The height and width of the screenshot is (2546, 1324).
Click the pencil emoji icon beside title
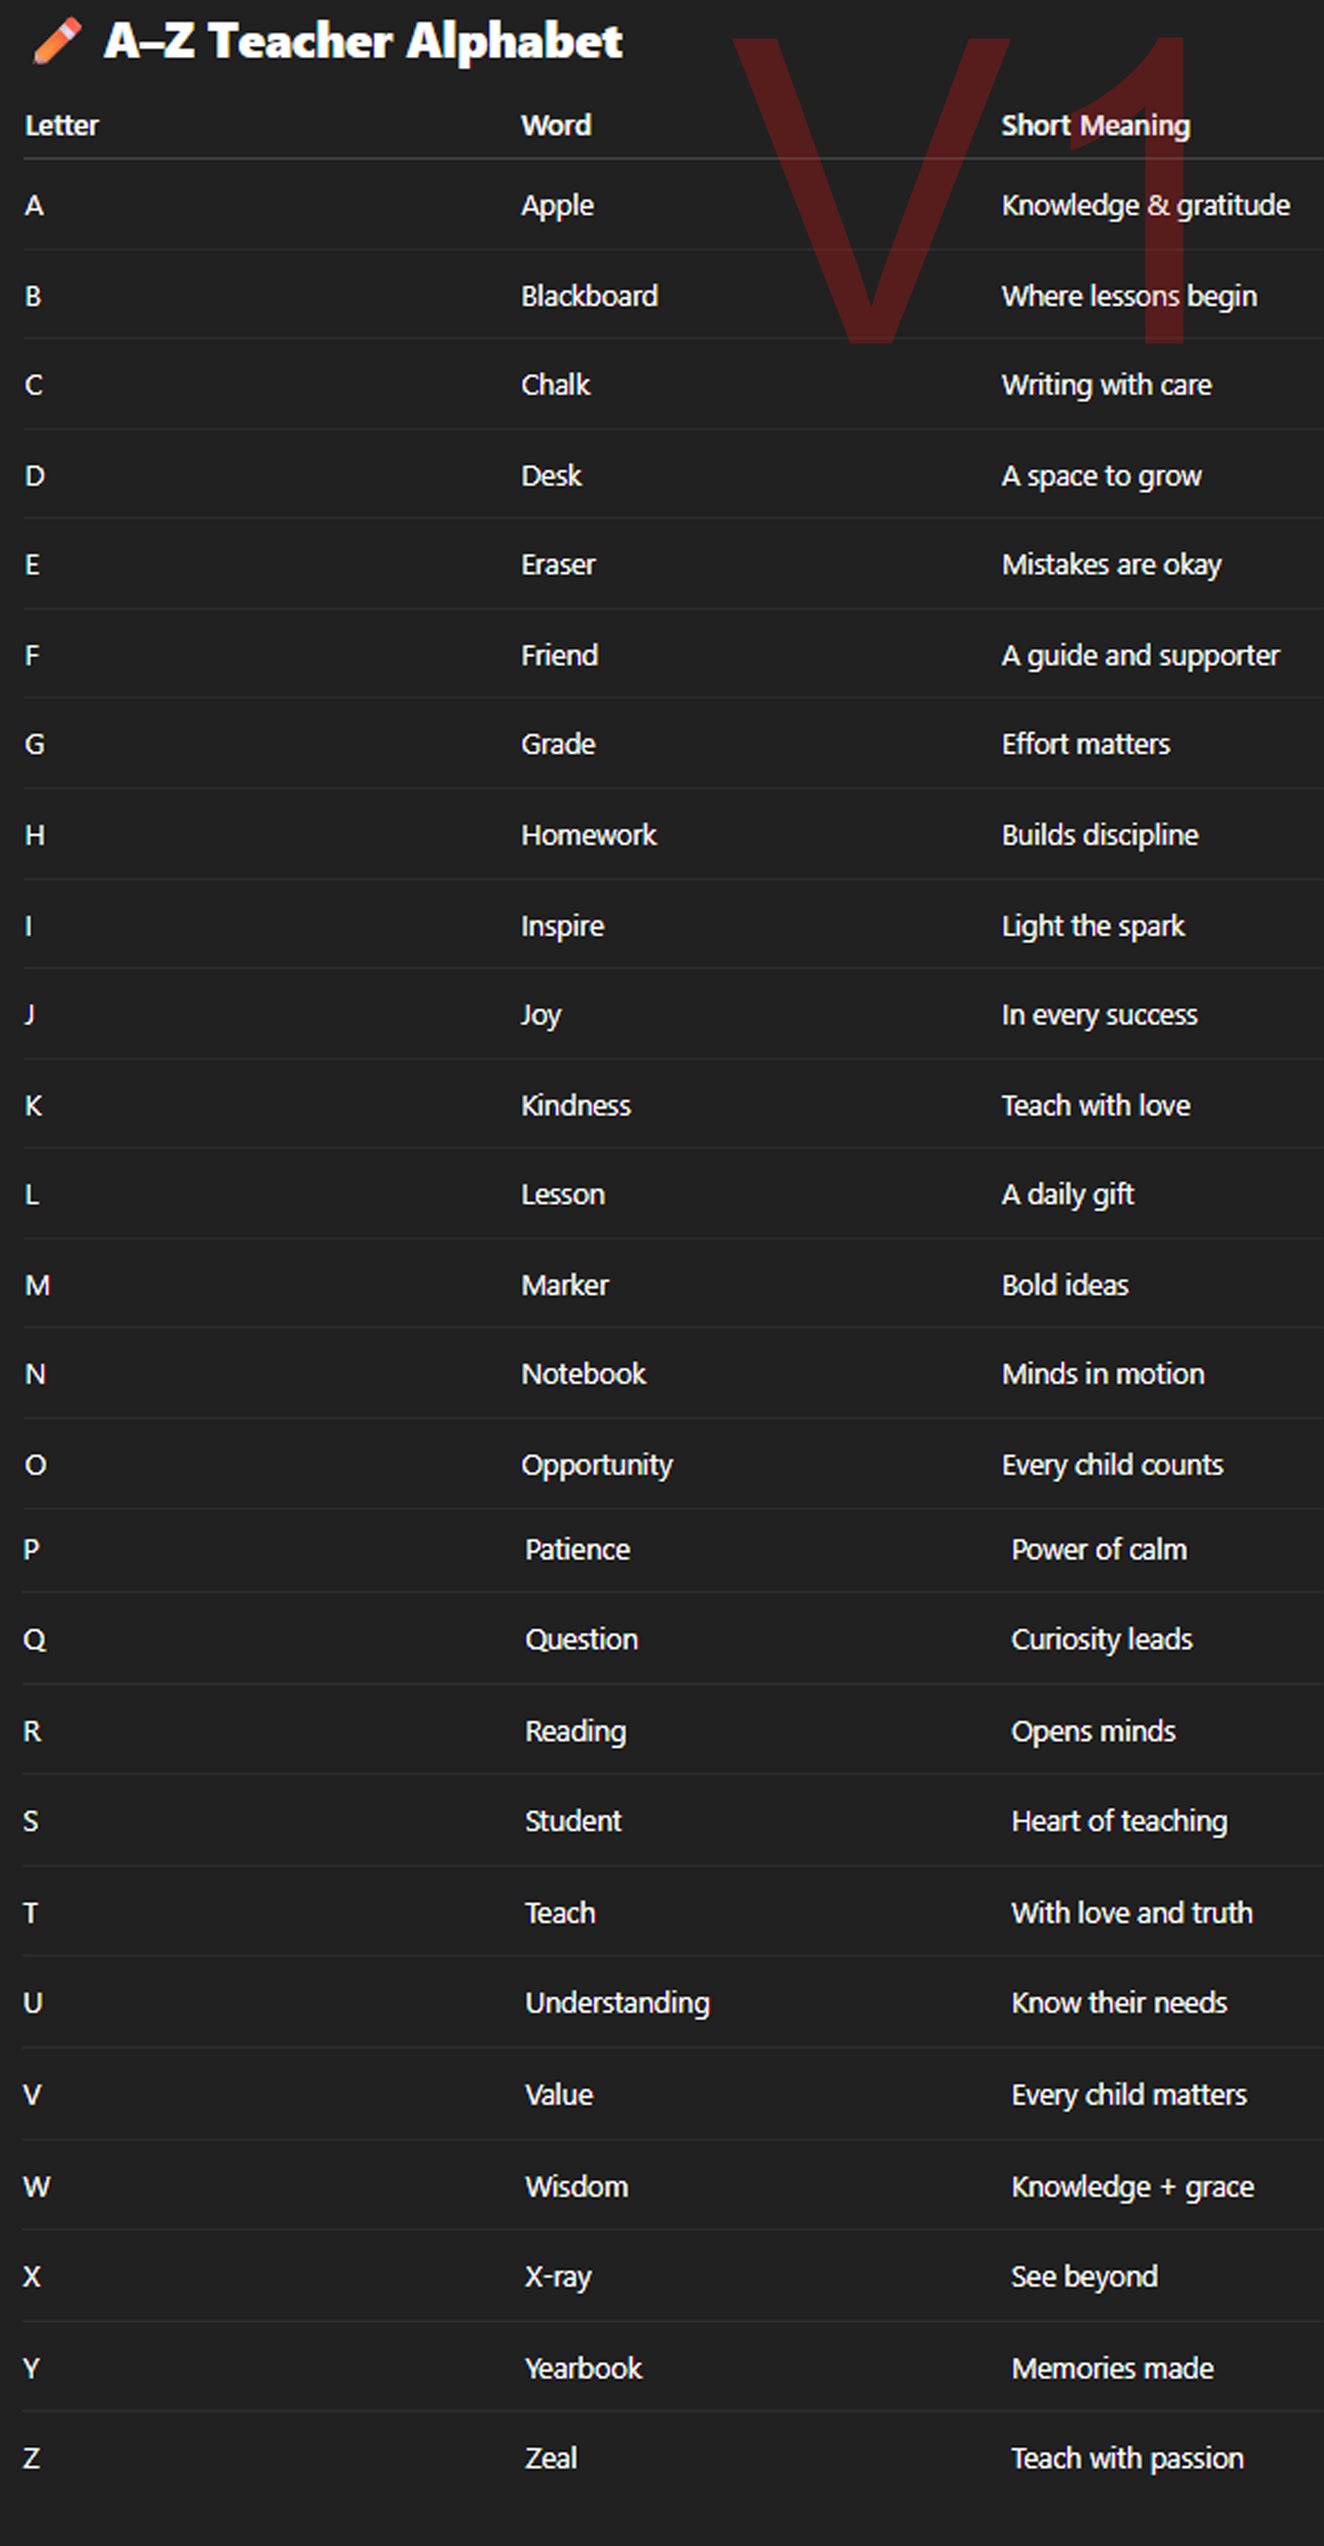[x=56, y=42]
